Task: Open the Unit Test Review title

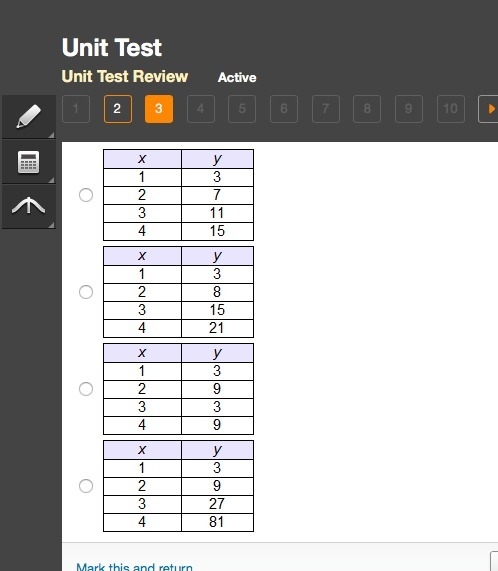Action: [125, 76]
